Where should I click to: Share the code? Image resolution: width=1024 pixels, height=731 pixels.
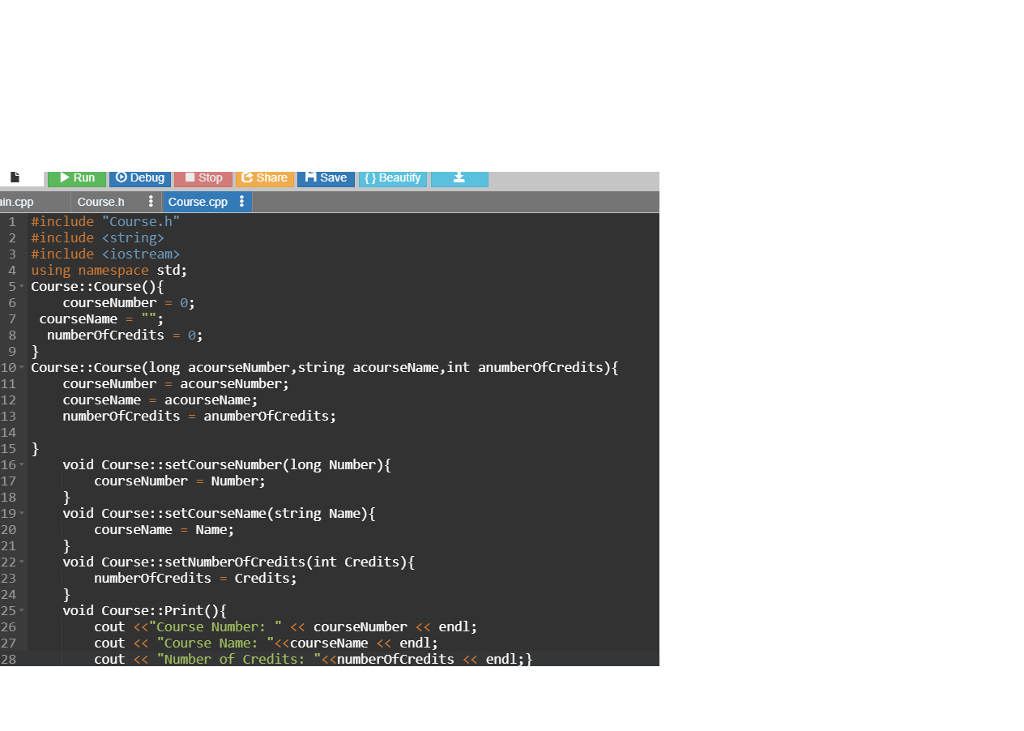point(264,178)
